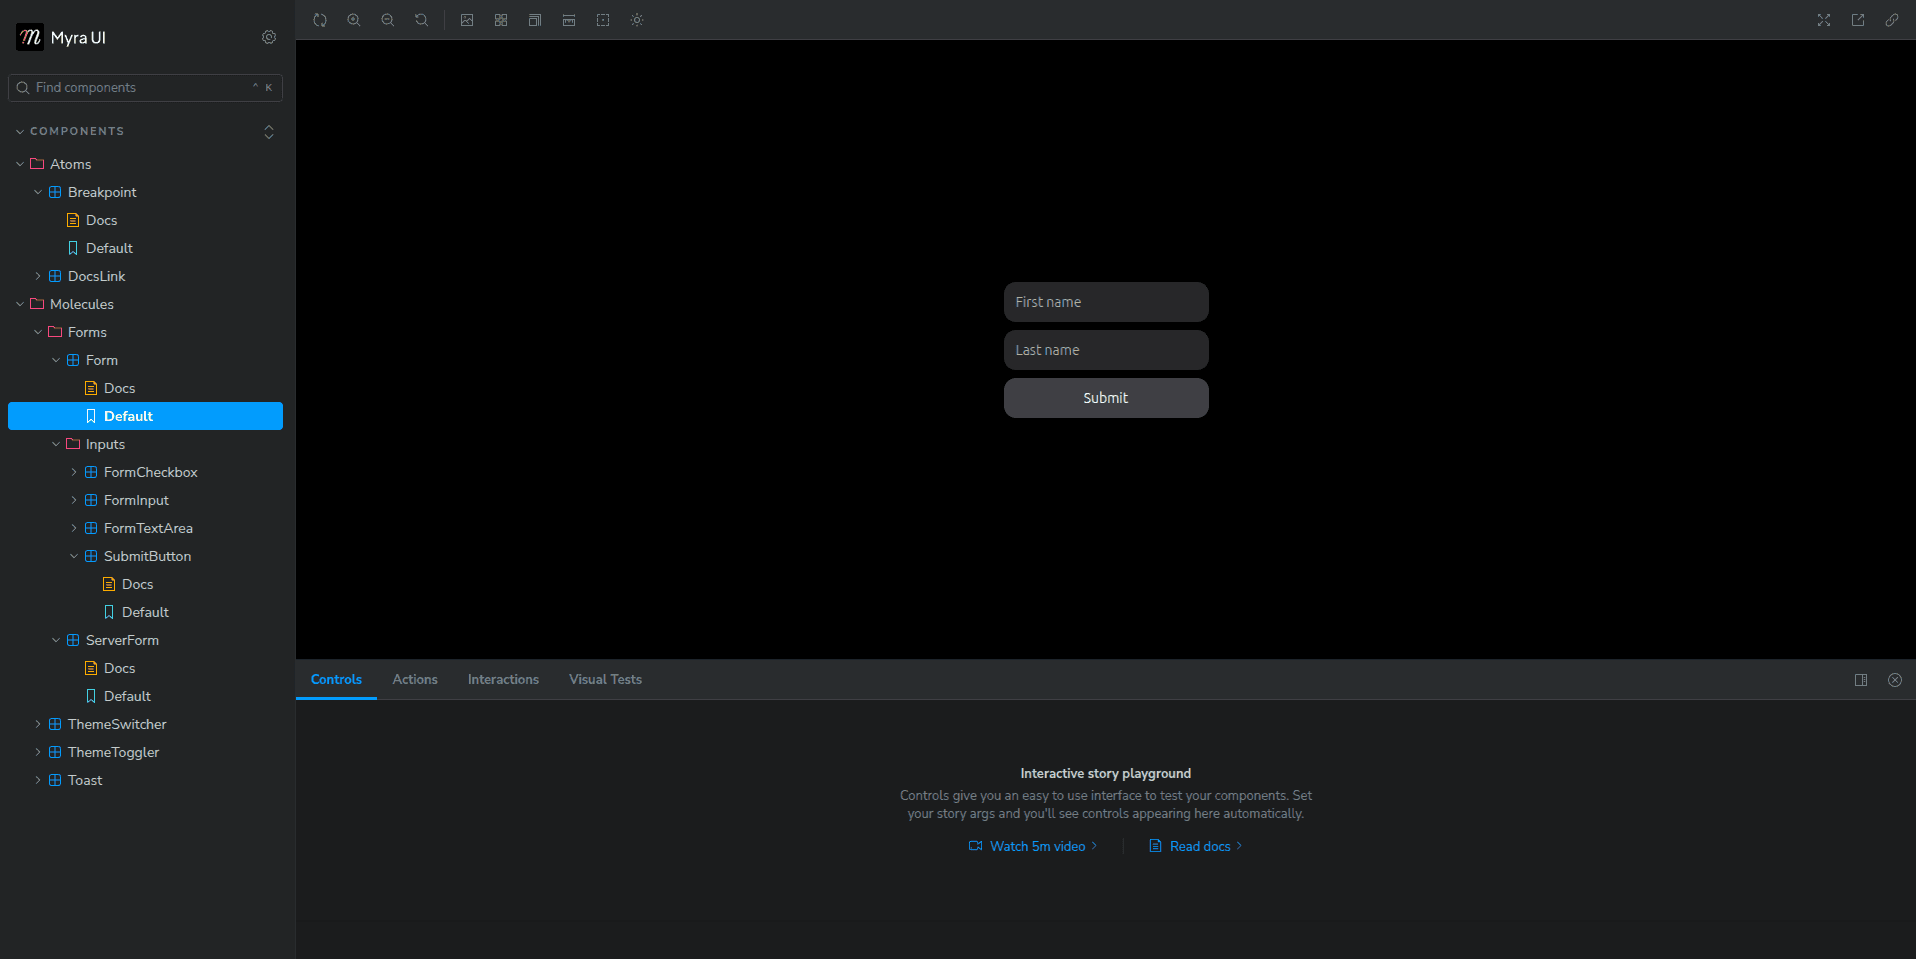1916x959 pixels.
Task: Switch to the Actions tab
Action: 415,679
